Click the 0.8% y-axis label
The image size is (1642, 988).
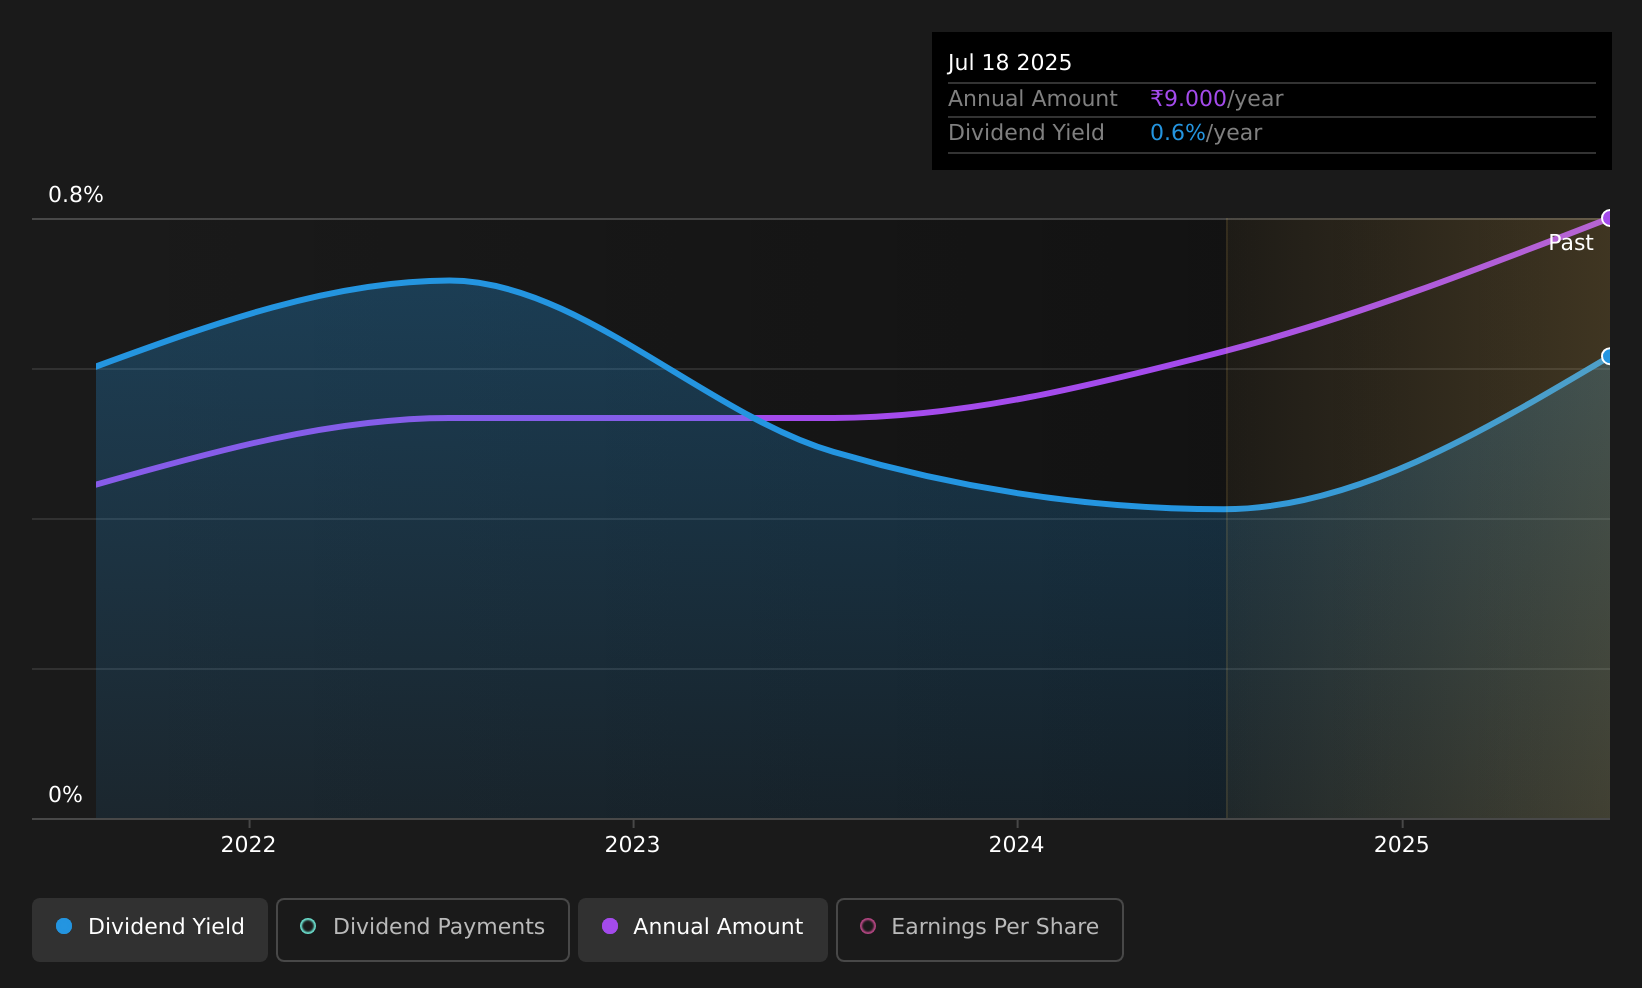[76, 195]
